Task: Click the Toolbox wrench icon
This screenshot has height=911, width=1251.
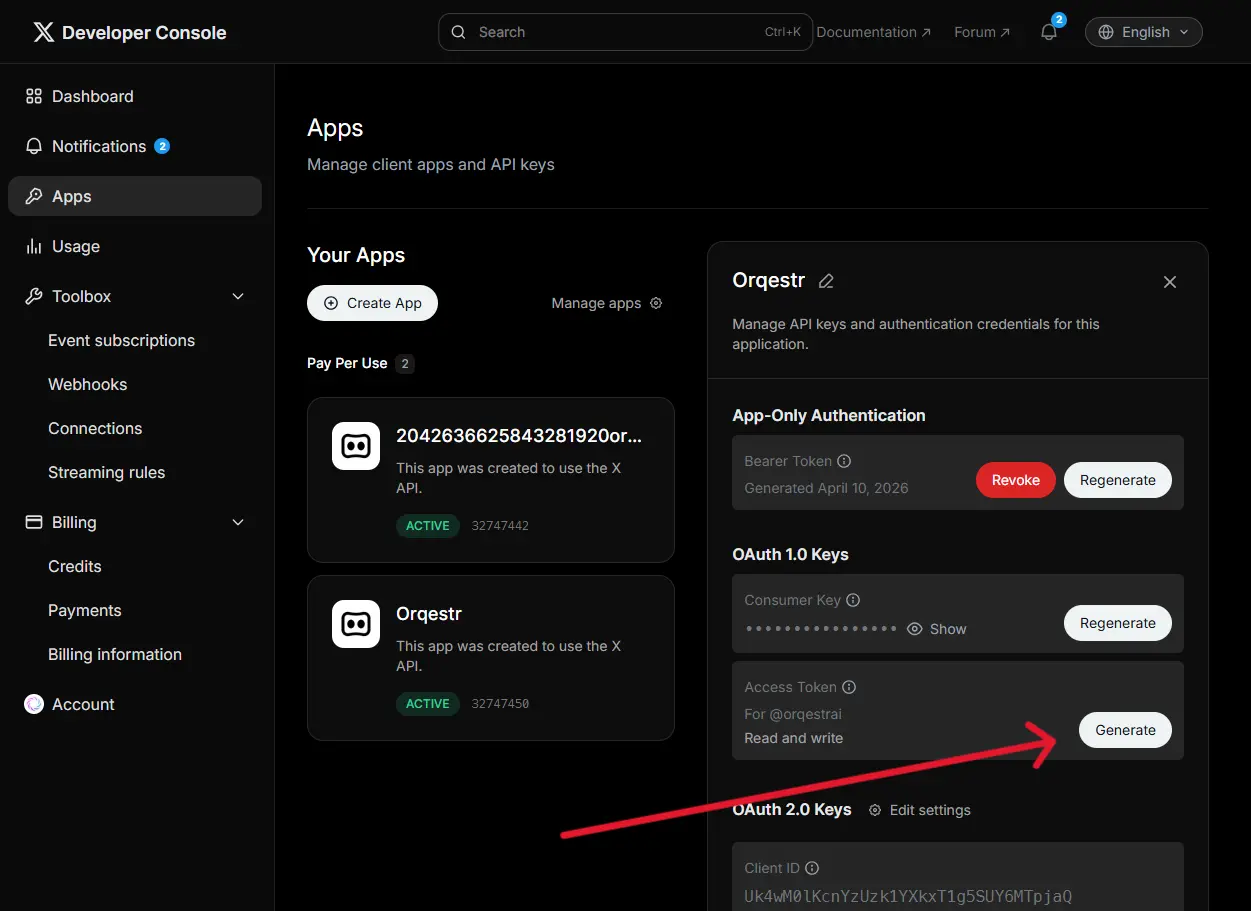Action: click(34, 296)
